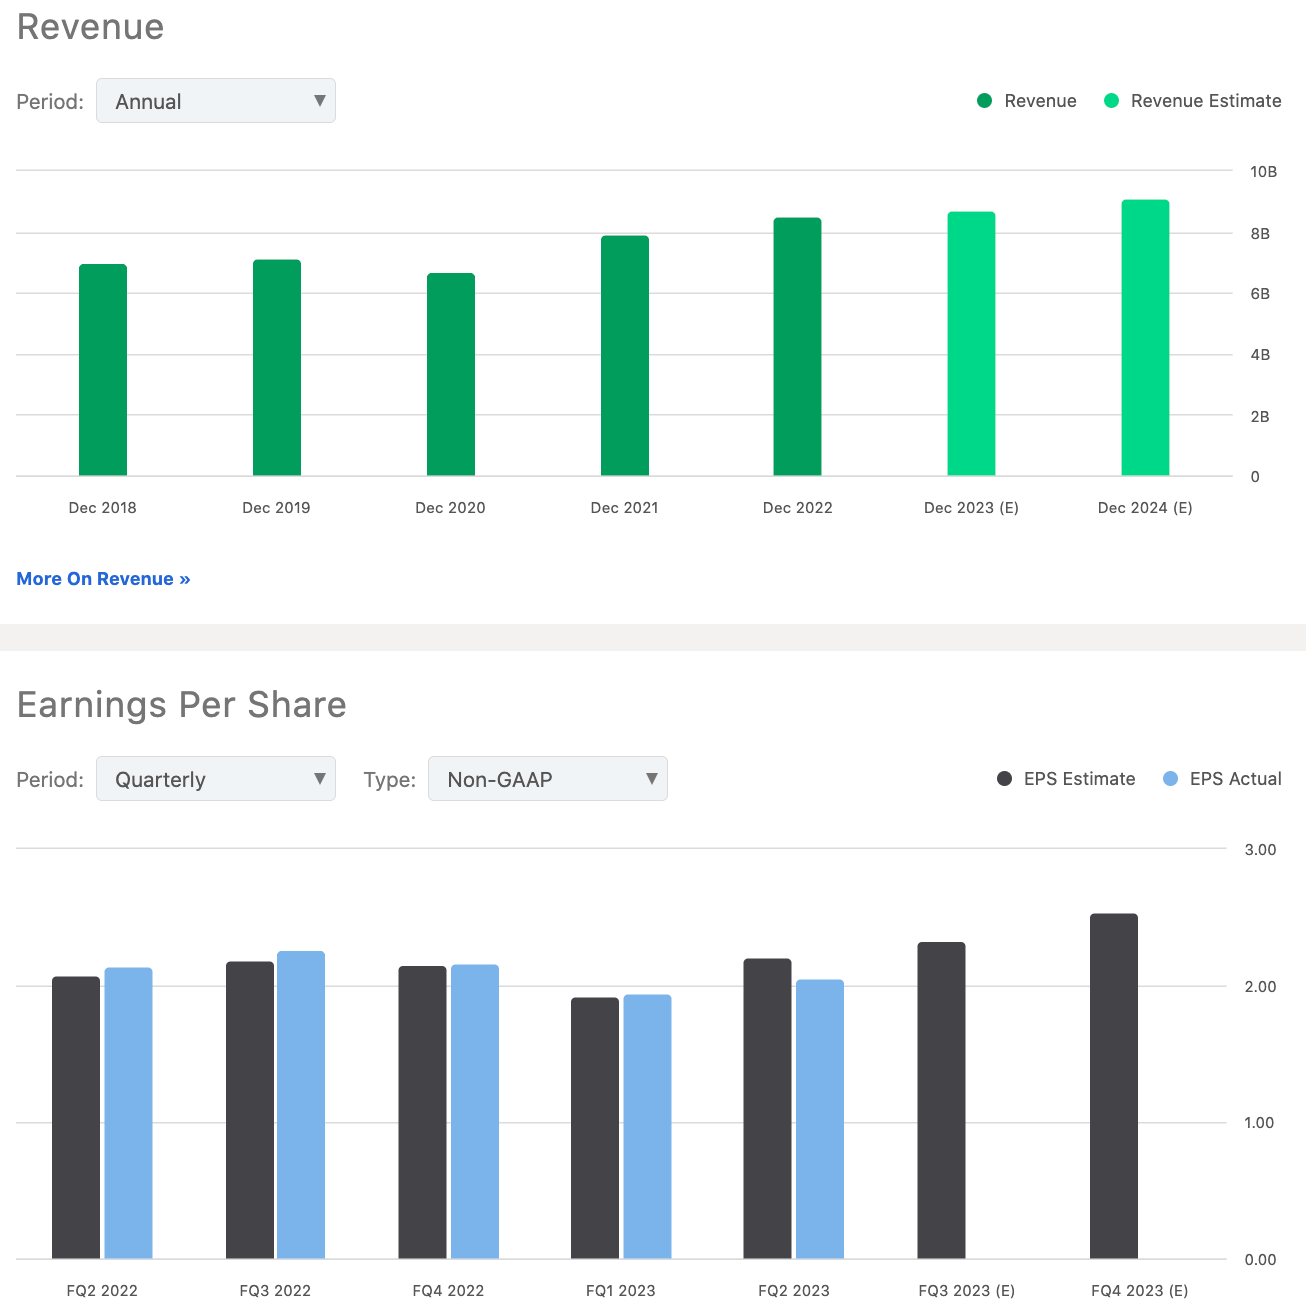Click the green Revenue legend dot
The width and height of the screenshot is (1306, 1308).
tap(983, 100)
